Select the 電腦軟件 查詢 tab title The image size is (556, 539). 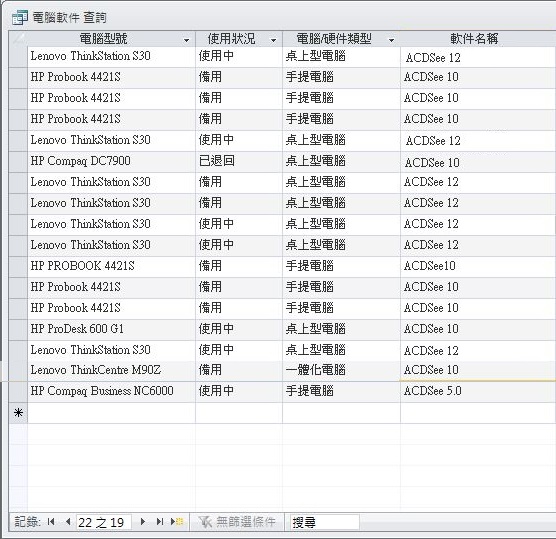[x=70, y=17]
